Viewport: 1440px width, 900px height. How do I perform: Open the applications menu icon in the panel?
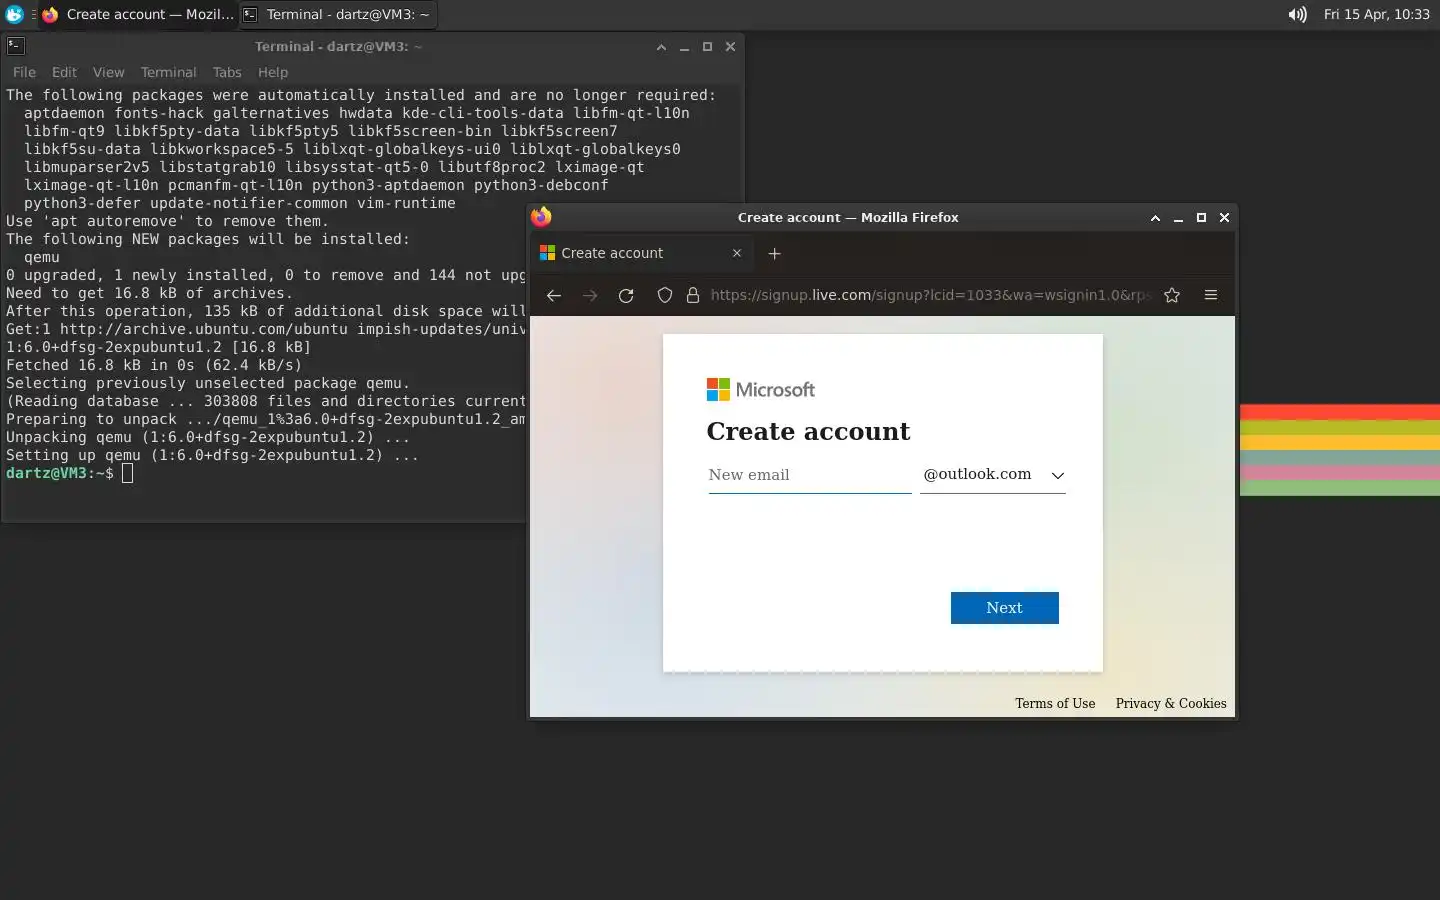pos(14,14)
